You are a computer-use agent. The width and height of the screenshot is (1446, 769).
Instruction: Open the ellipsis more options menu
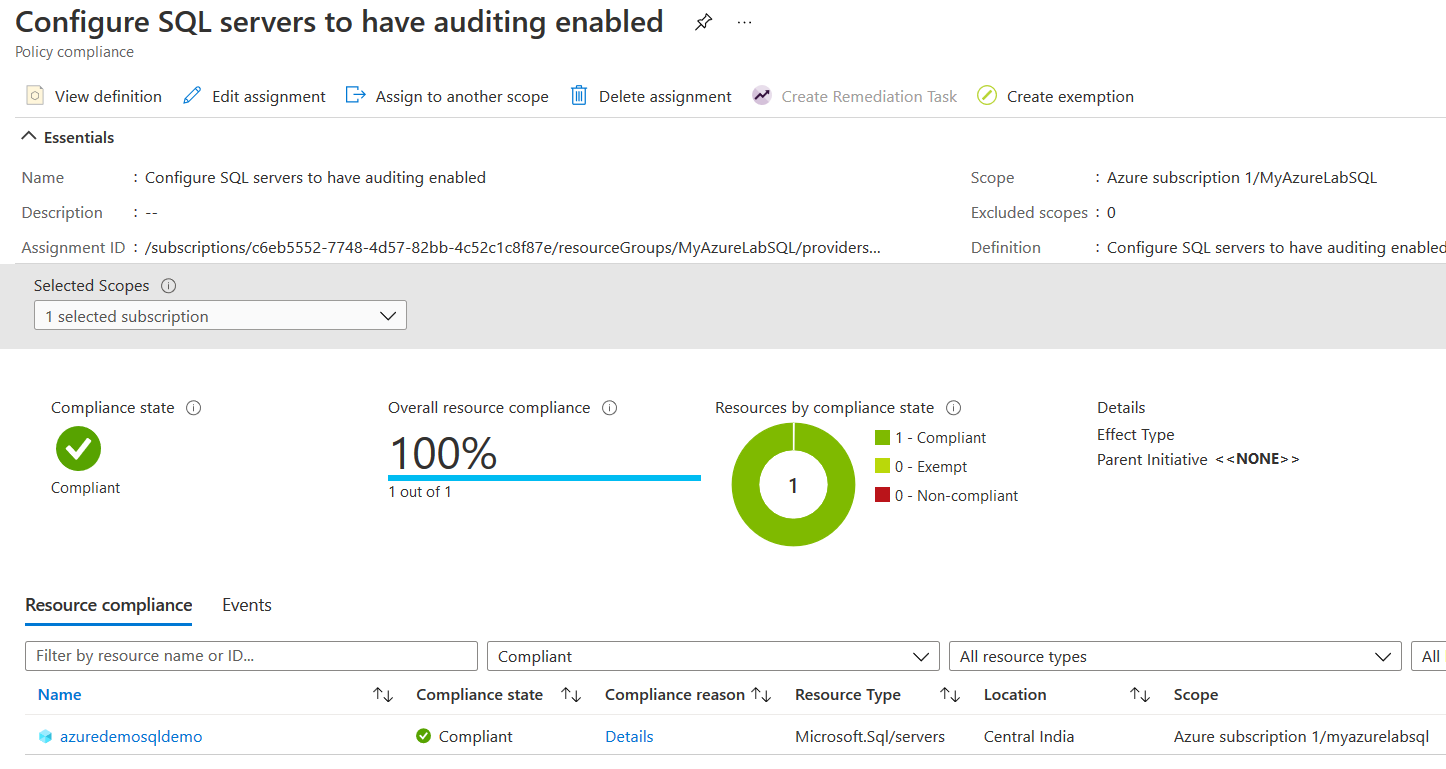744,22
